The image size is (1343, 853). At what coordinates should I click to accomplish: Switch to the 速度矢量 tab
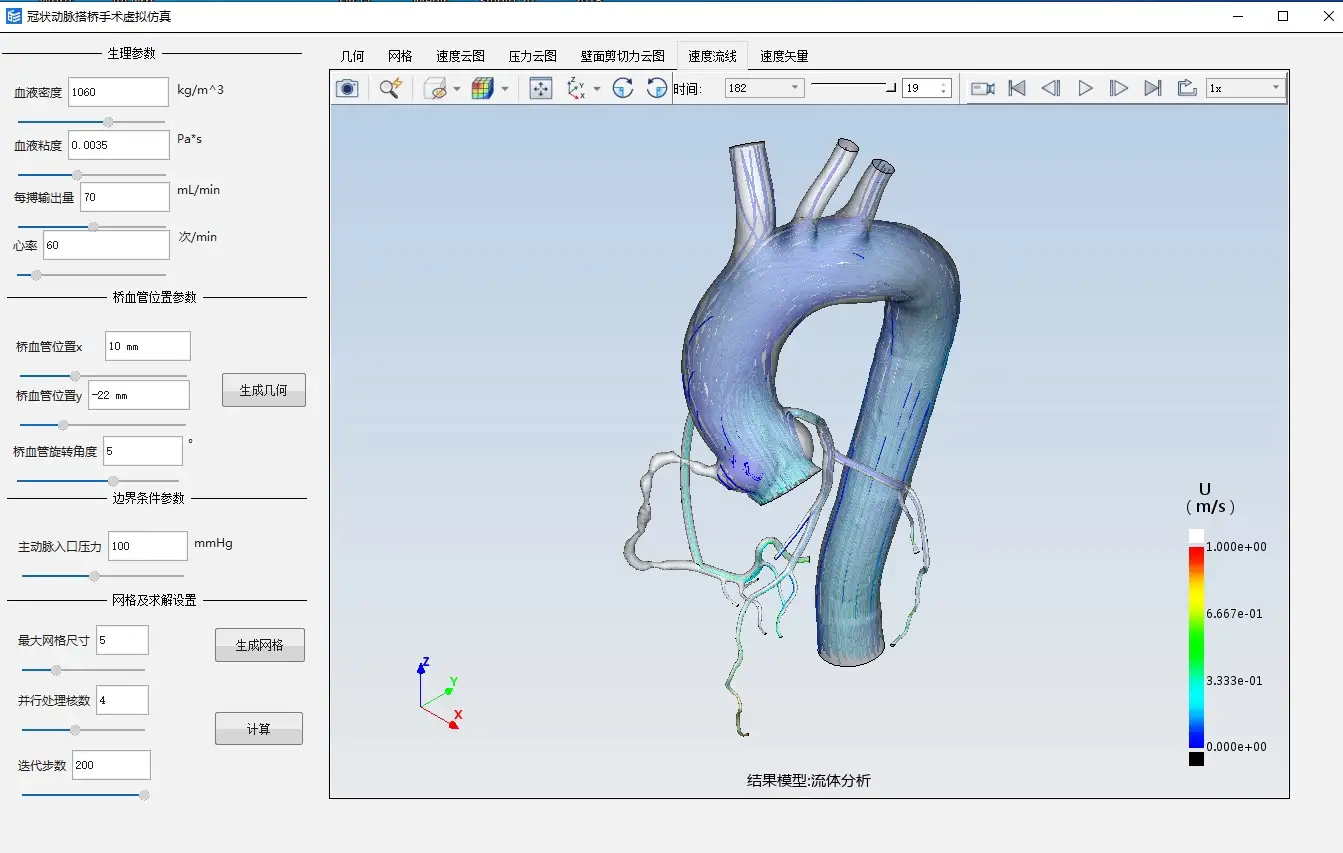(784, 57)
